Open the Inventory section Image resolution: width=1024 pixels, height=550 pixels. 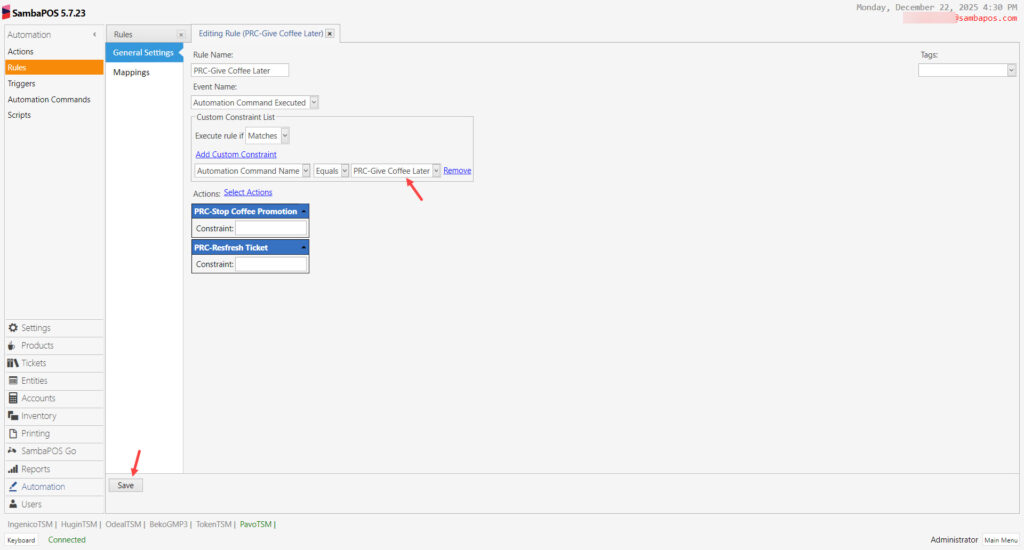38,416
